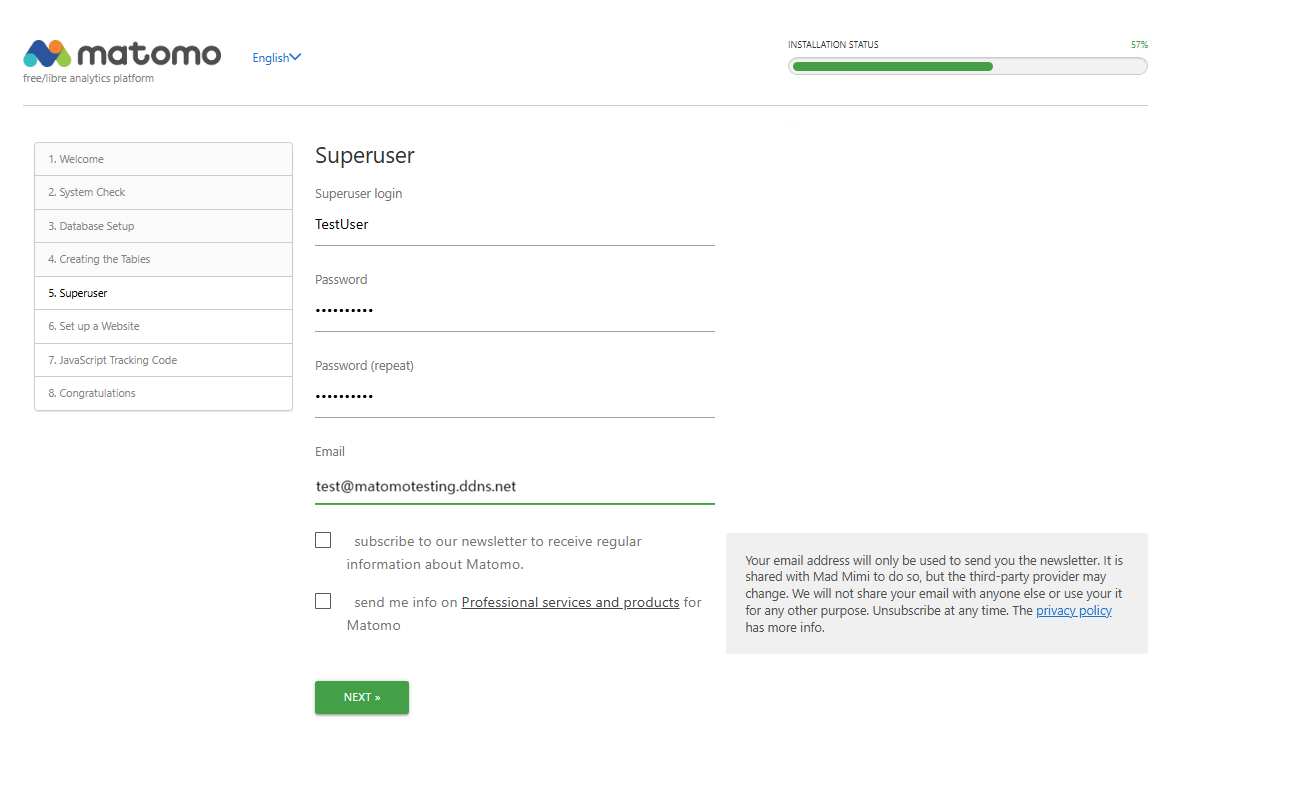Open the privacy policy link
The image size is (1309, 795).
coord(1073,611)
